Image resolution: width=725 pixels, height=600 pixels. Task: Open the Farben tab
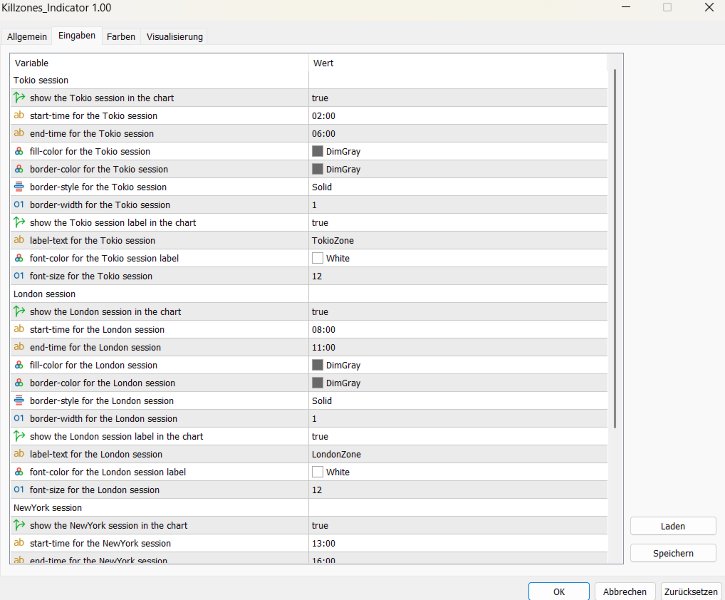[121, 37]
